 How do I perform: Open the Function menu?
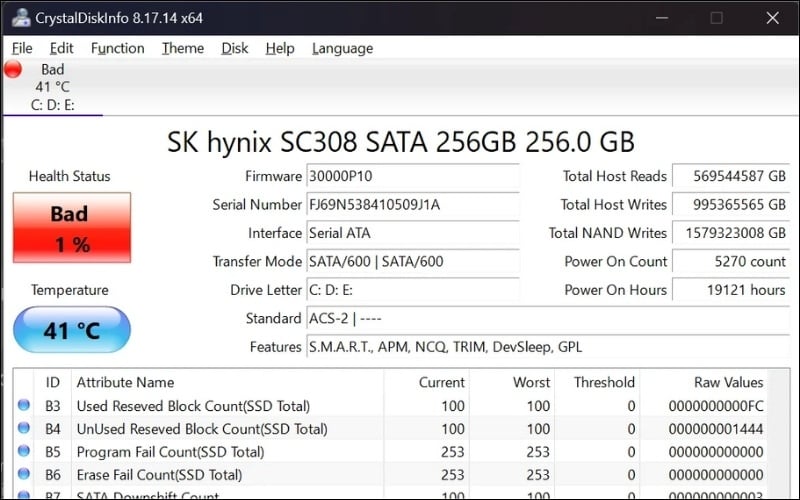[x=117, y=48]
